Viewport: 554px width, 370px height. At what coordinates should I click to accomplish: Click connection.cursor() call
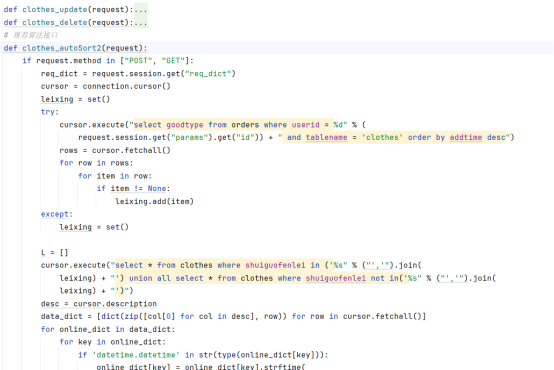[x=126, y=86]
